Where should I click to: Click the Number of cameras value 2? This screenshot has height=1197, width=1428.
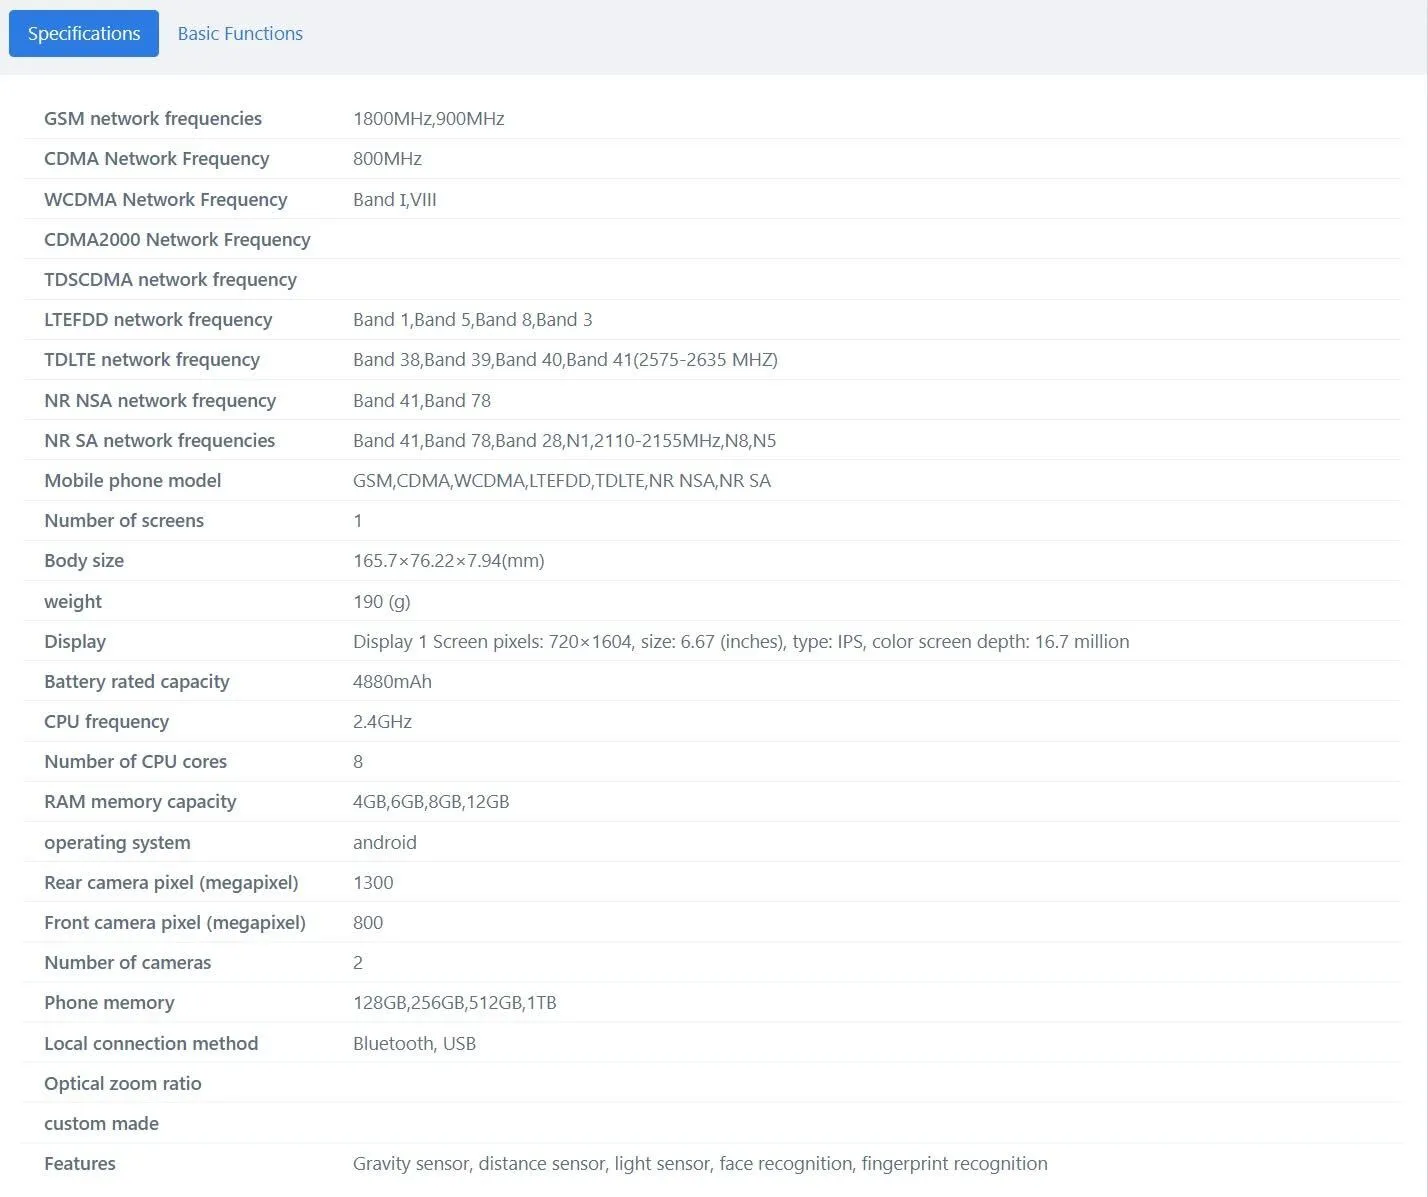[x=358, y=962]
